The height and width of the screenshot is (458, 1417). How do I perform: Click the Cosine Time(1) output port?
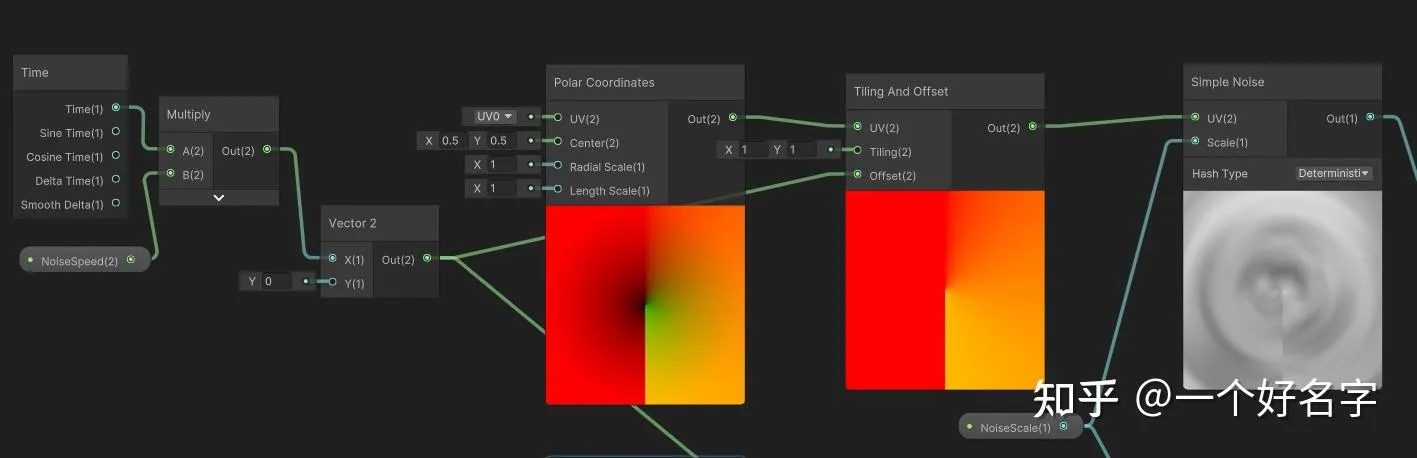click(116, 156)
